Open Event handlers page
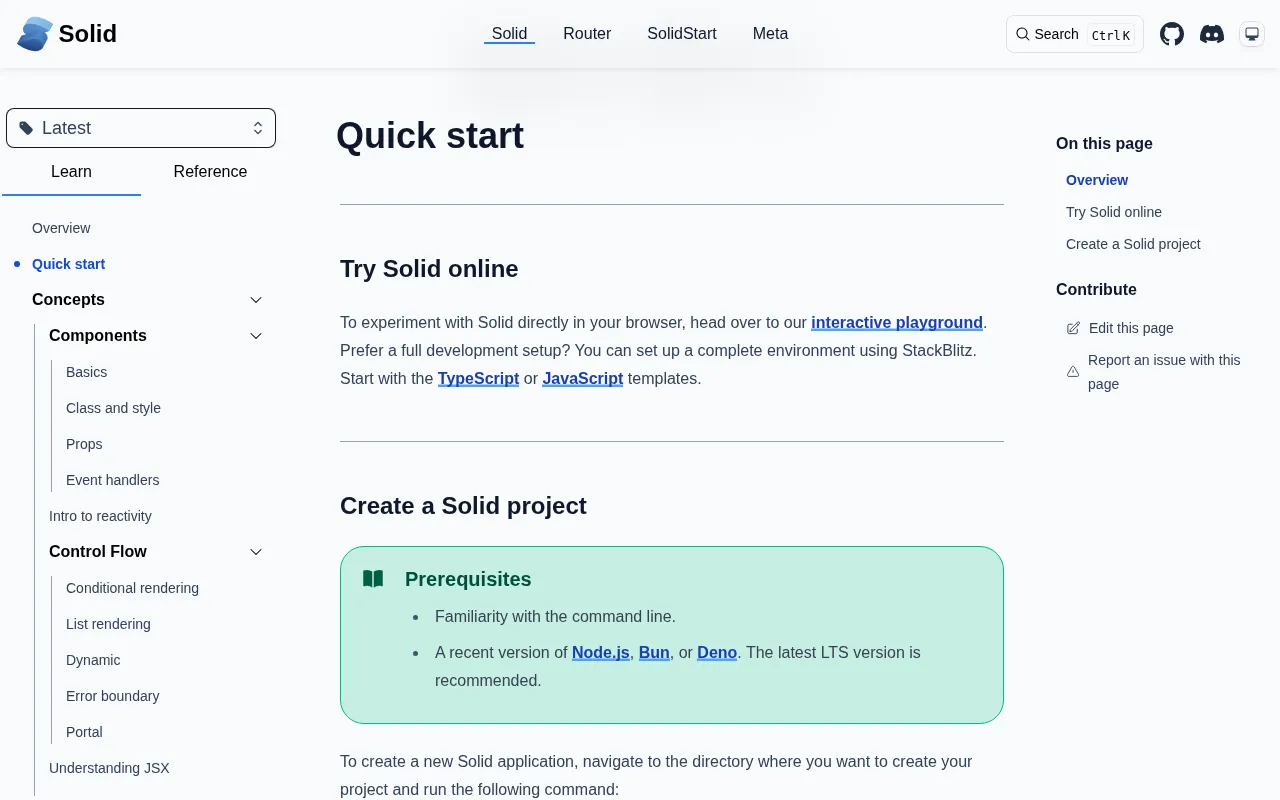 click(112, 480)
